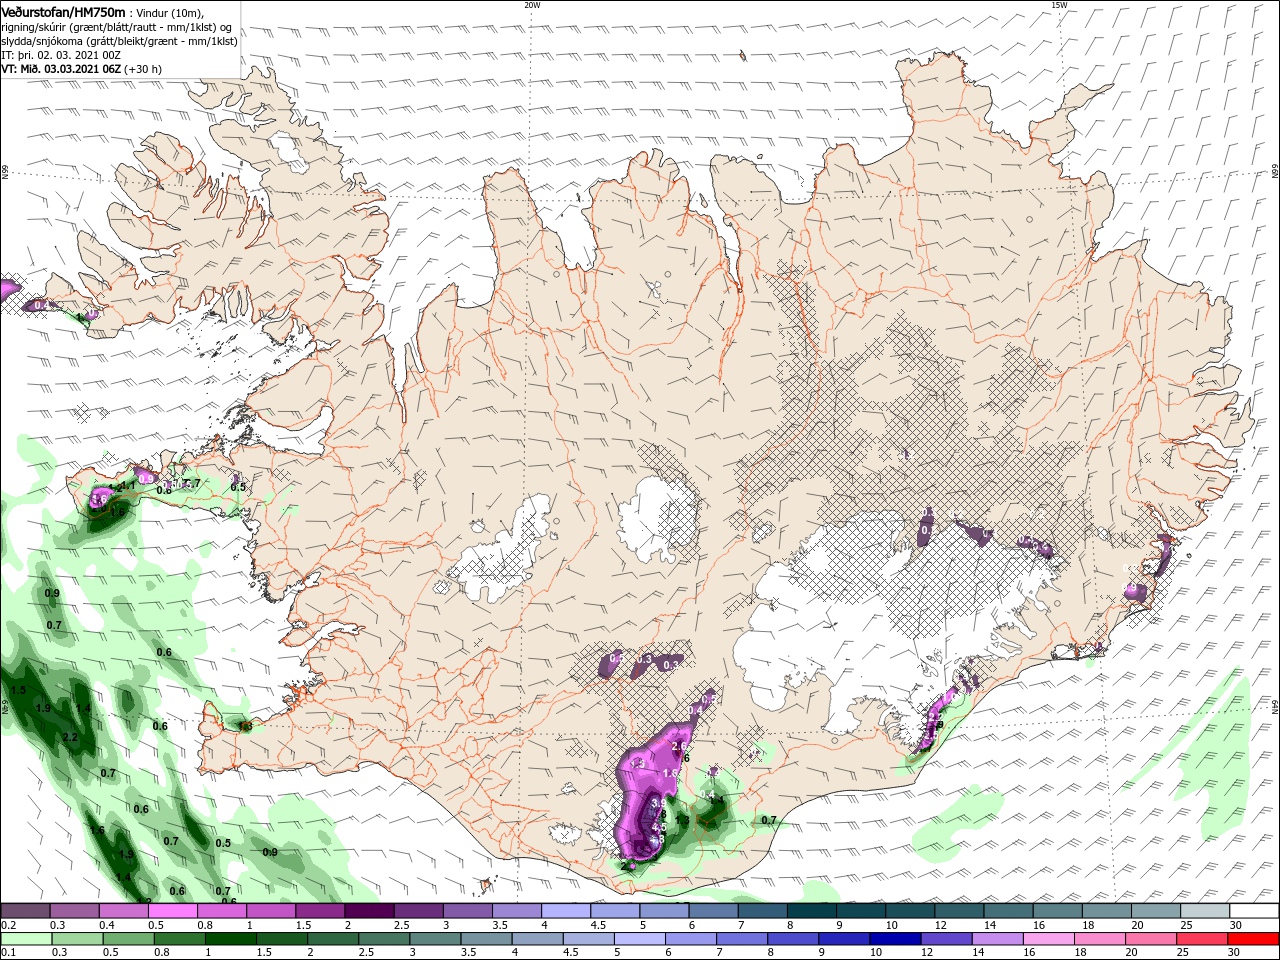1280x960 pixels.
Task: Click the 2.2 precipitation value offshore
Action: coord(70,737)
